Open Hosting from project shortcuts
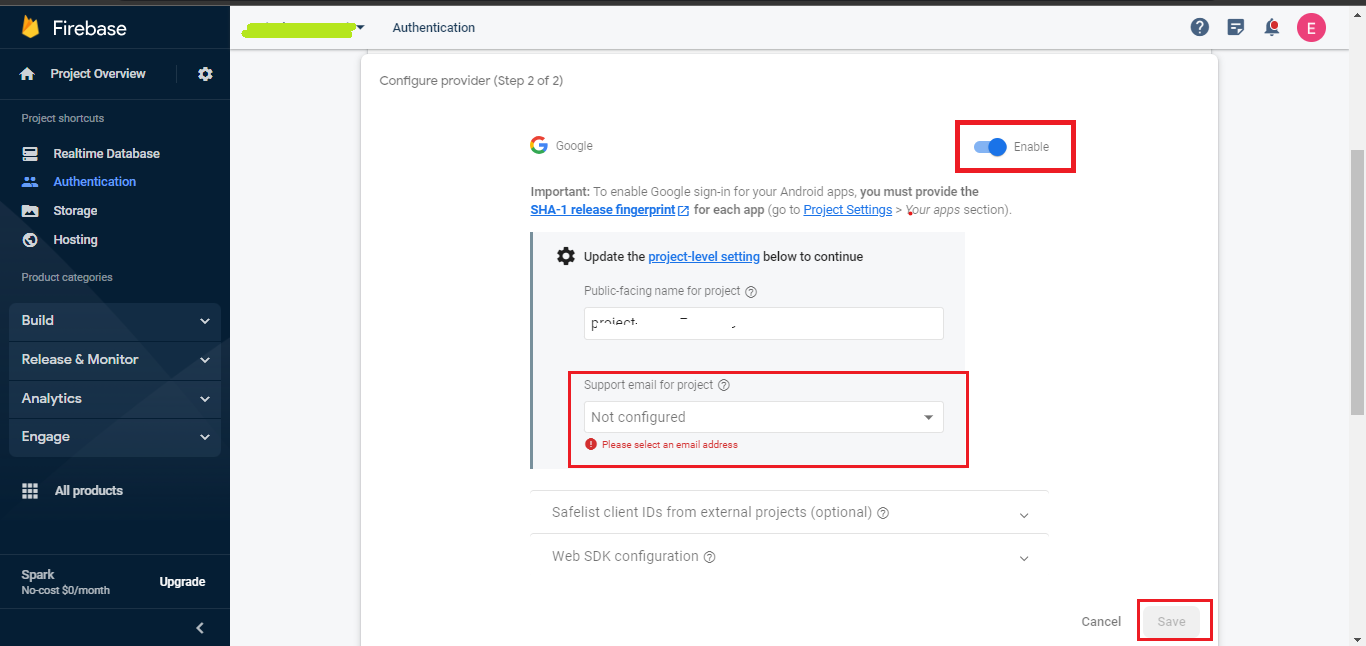This screenshot has width=1366, height=646. coord(75,240)
